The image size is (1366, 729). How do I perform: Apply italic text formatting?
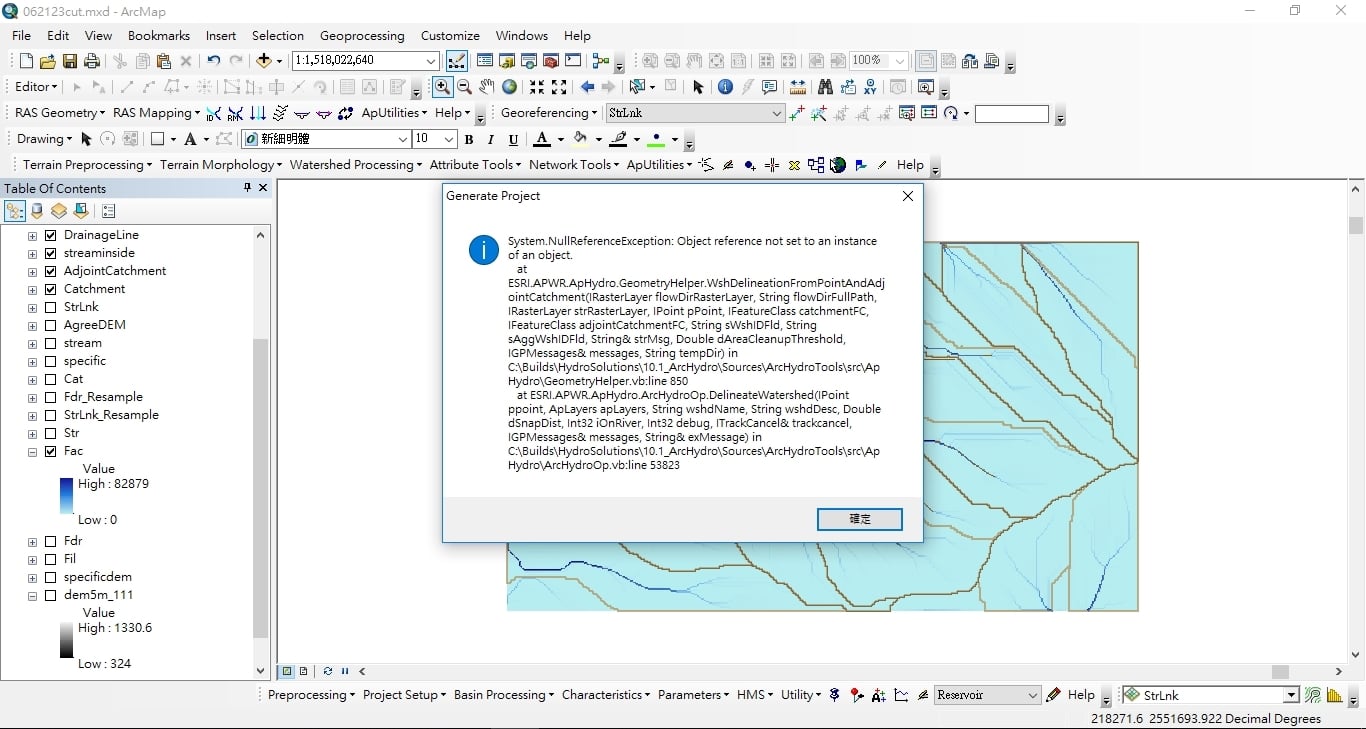pos(491,139)
